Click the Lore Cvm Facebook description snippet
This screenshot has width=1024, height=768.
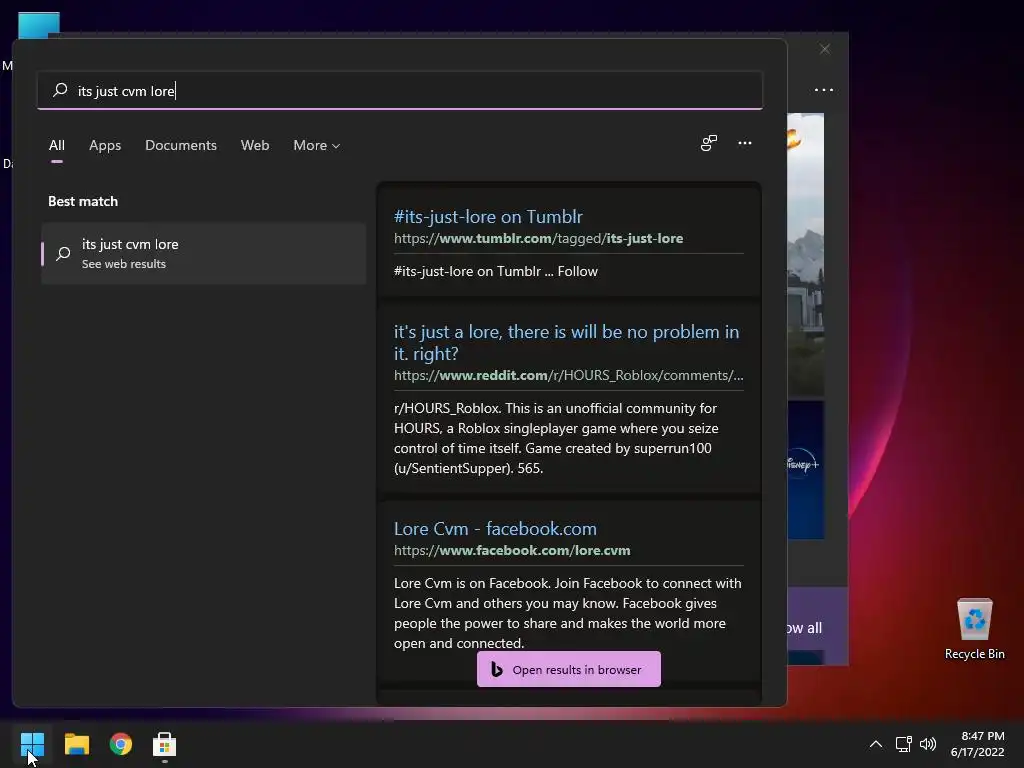pos(568,613)
